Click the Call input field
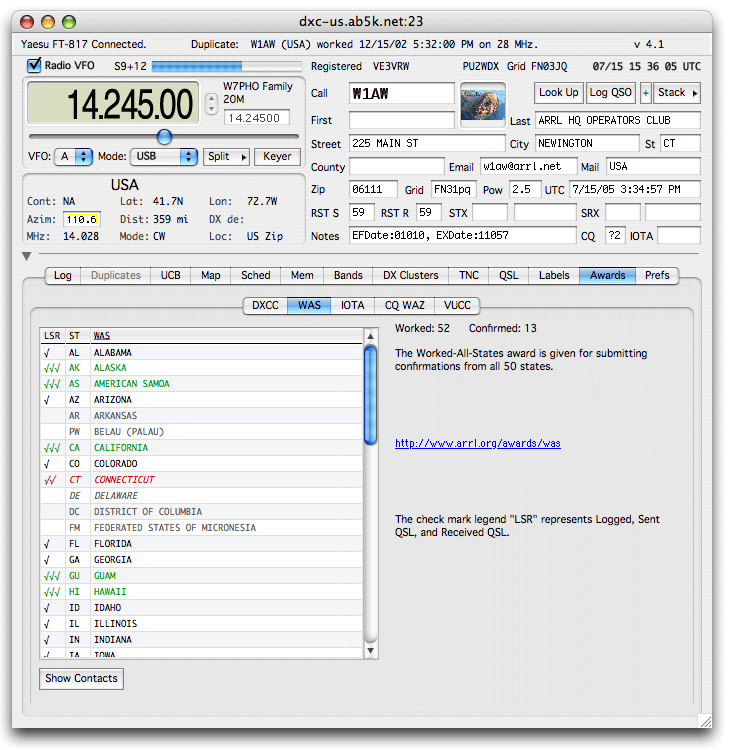732x750 pixels. click(401, 93)
